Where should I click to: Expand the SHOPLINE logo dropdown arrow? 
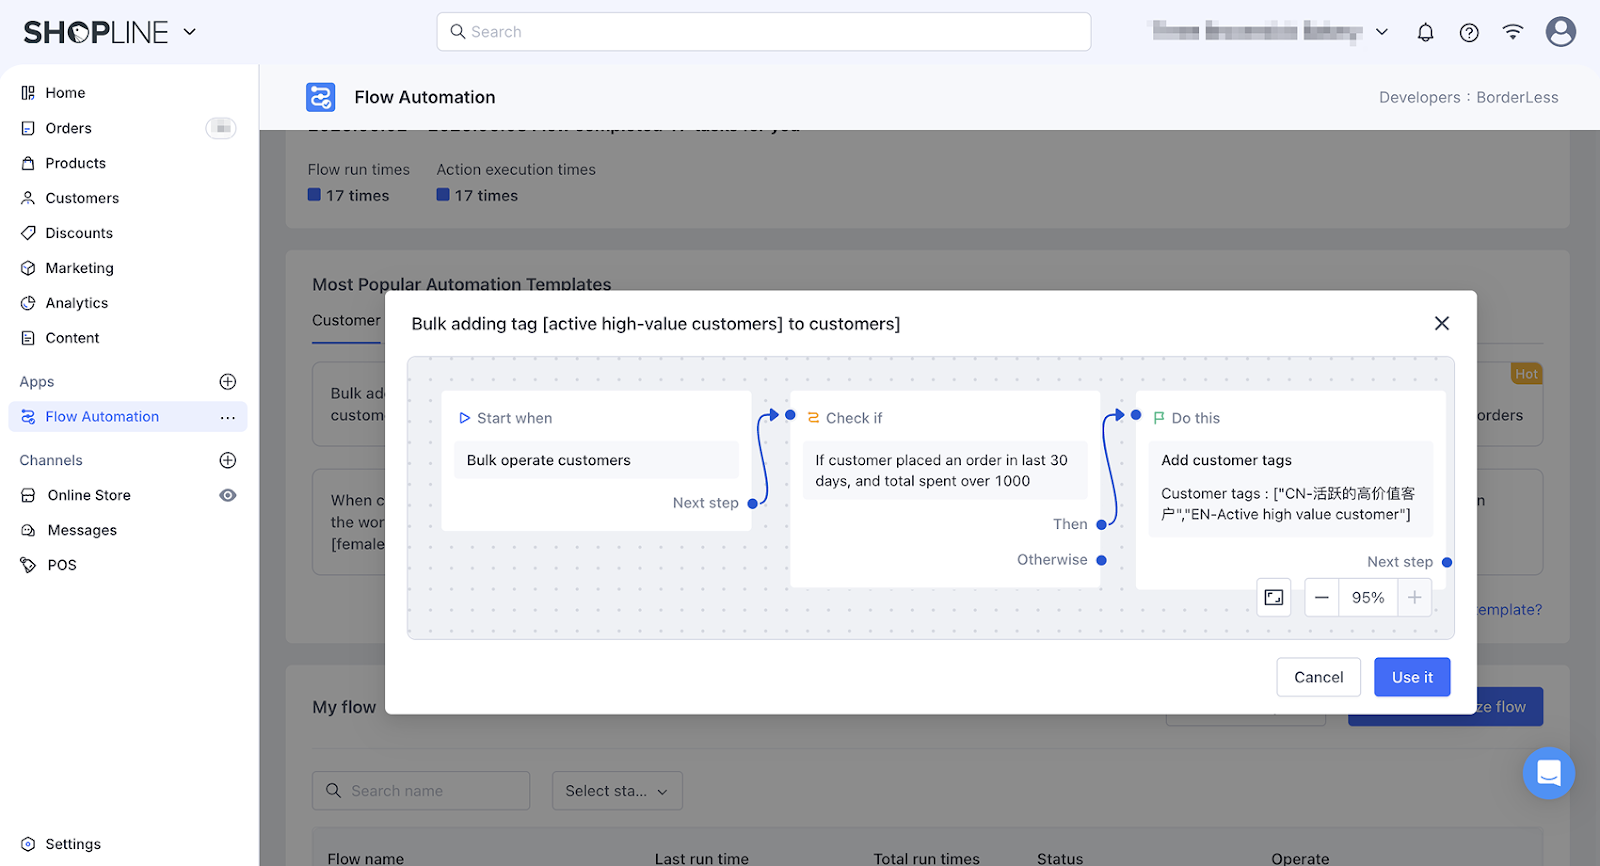[190, 32]
